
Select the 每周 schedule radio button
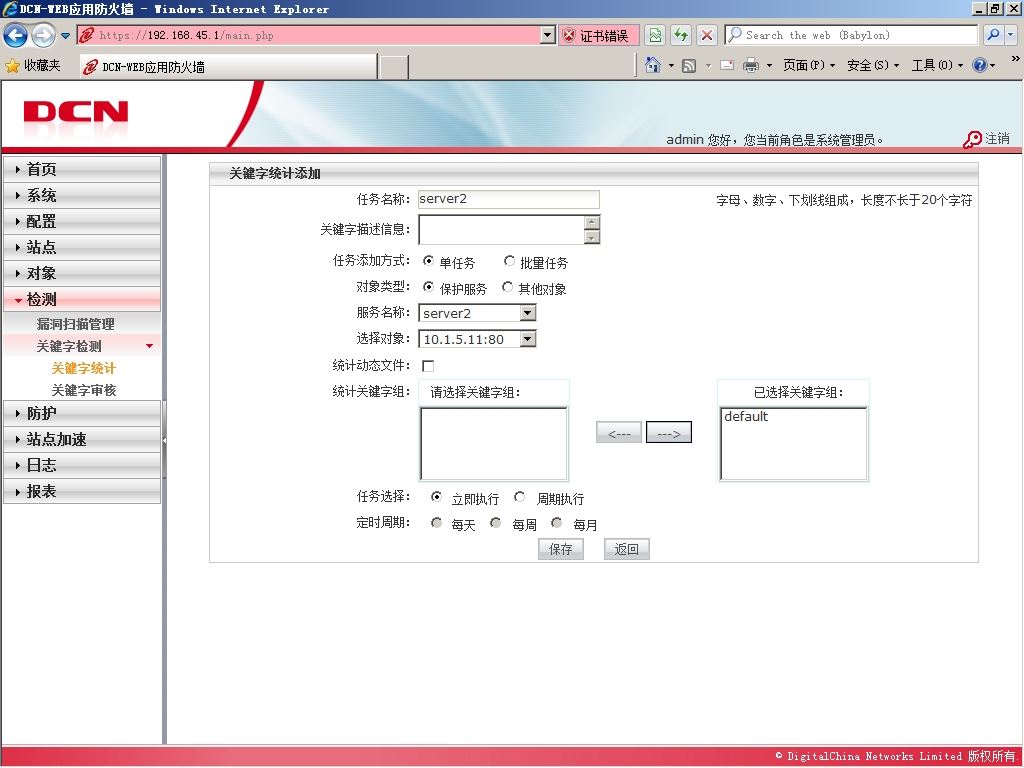pyautogui.click(x=496, y=522)
